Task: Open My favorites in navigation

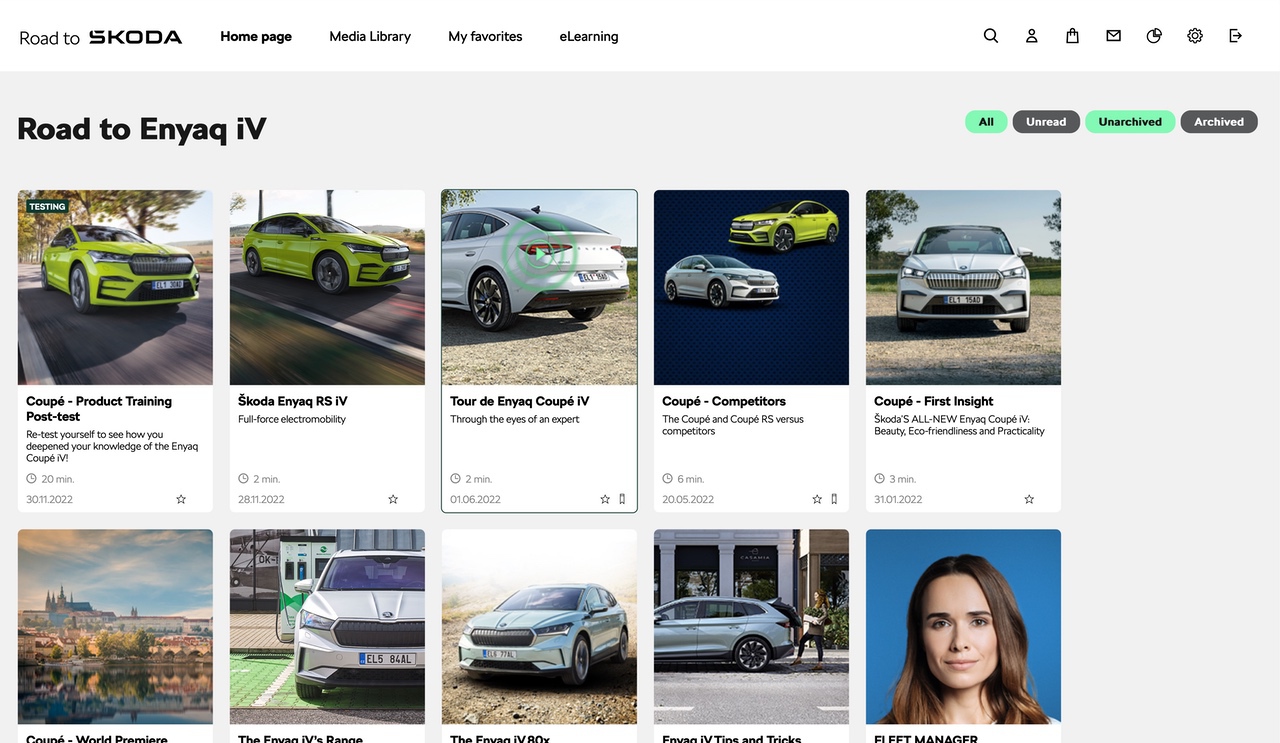Action: point(485,36)
